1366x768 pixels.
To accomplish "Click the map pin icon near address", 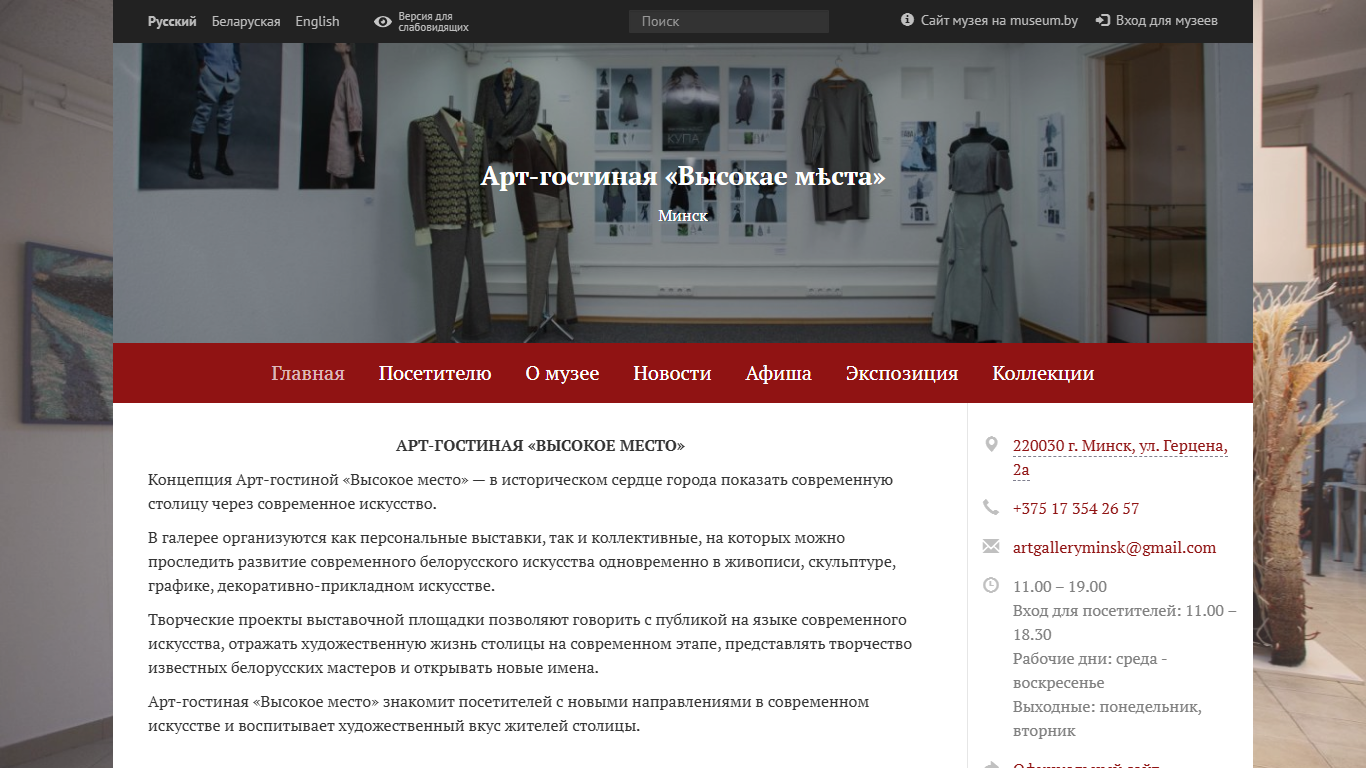I will pos(991,444).
